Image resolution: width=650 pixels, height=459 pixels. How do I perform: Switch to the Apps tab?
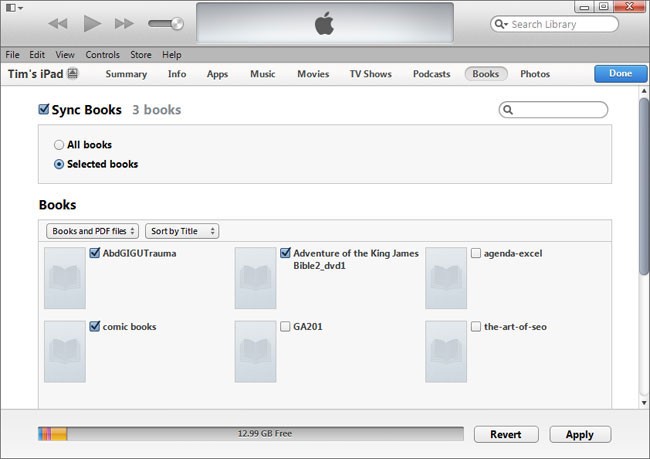[x=218, y=74]
